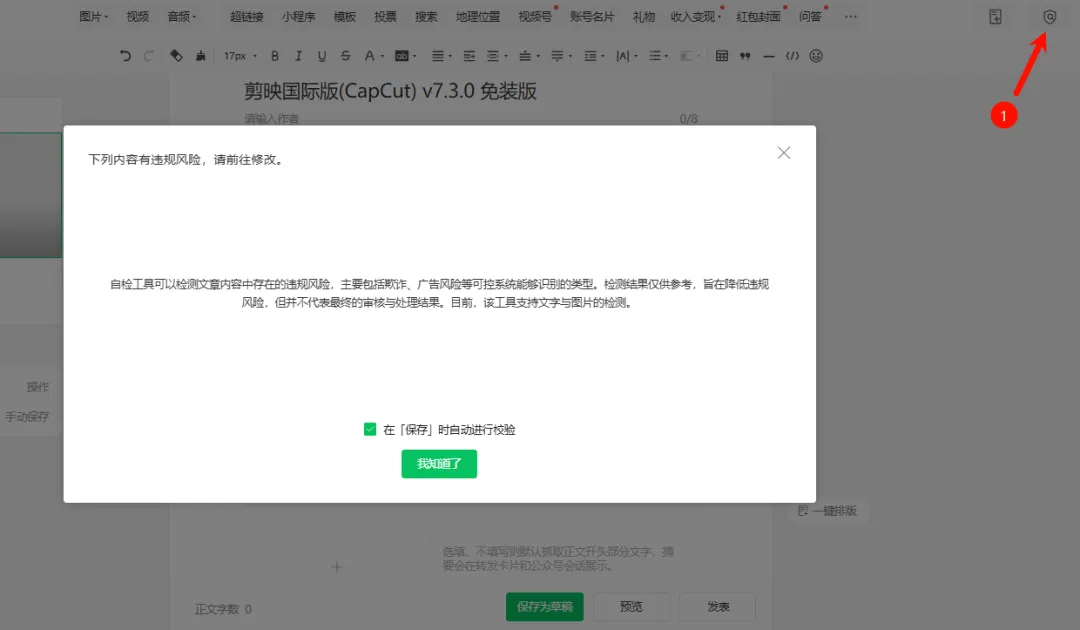Open the 搜索 insert option
Screen dimensions: 1080x630
(426, 17)
